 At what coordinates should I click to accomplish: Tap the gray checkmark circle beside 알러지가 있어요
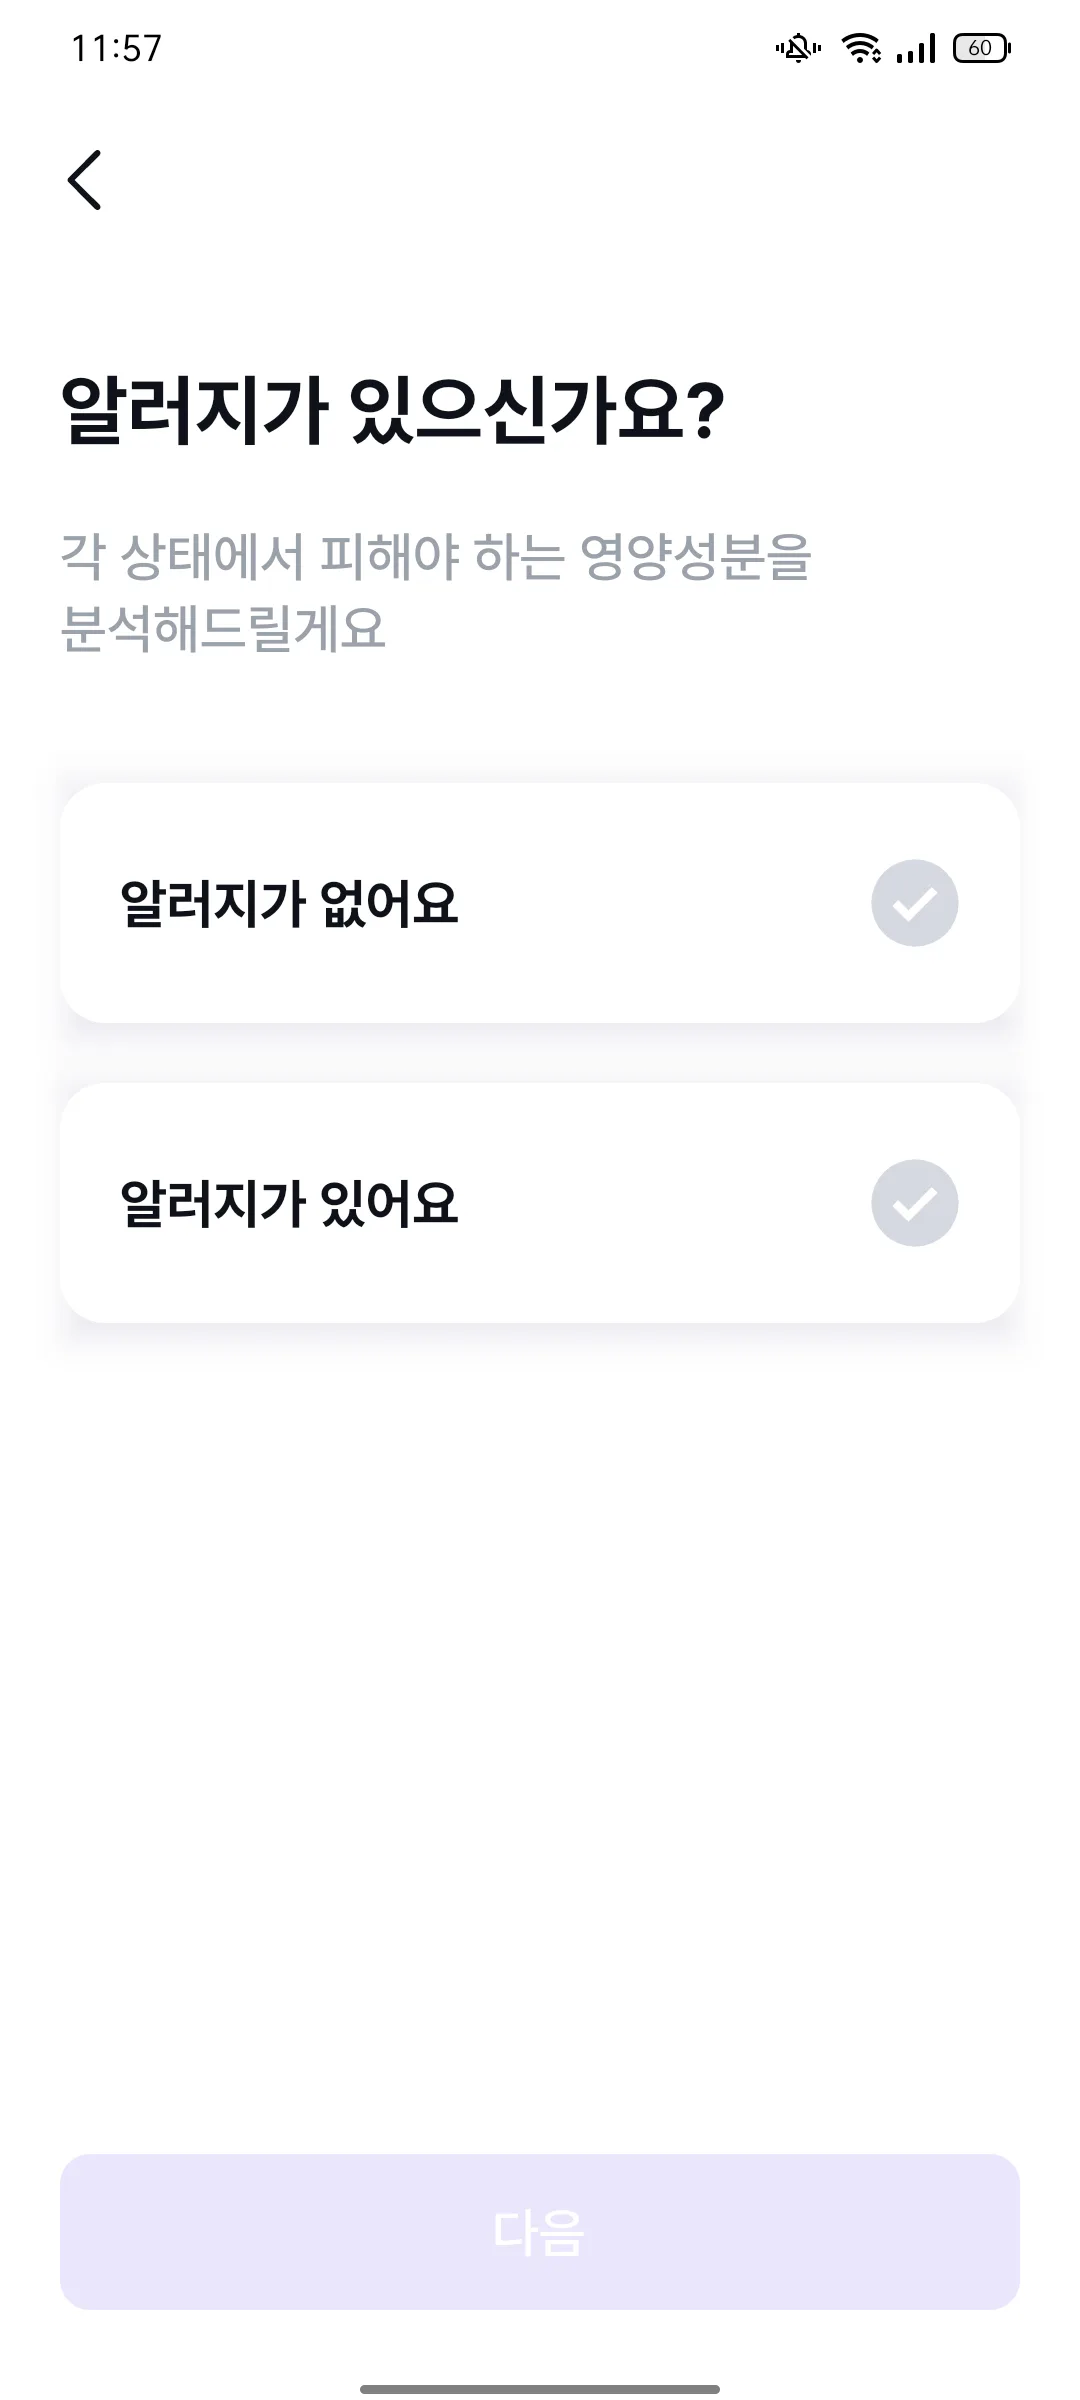click(x=915, y=1203)
